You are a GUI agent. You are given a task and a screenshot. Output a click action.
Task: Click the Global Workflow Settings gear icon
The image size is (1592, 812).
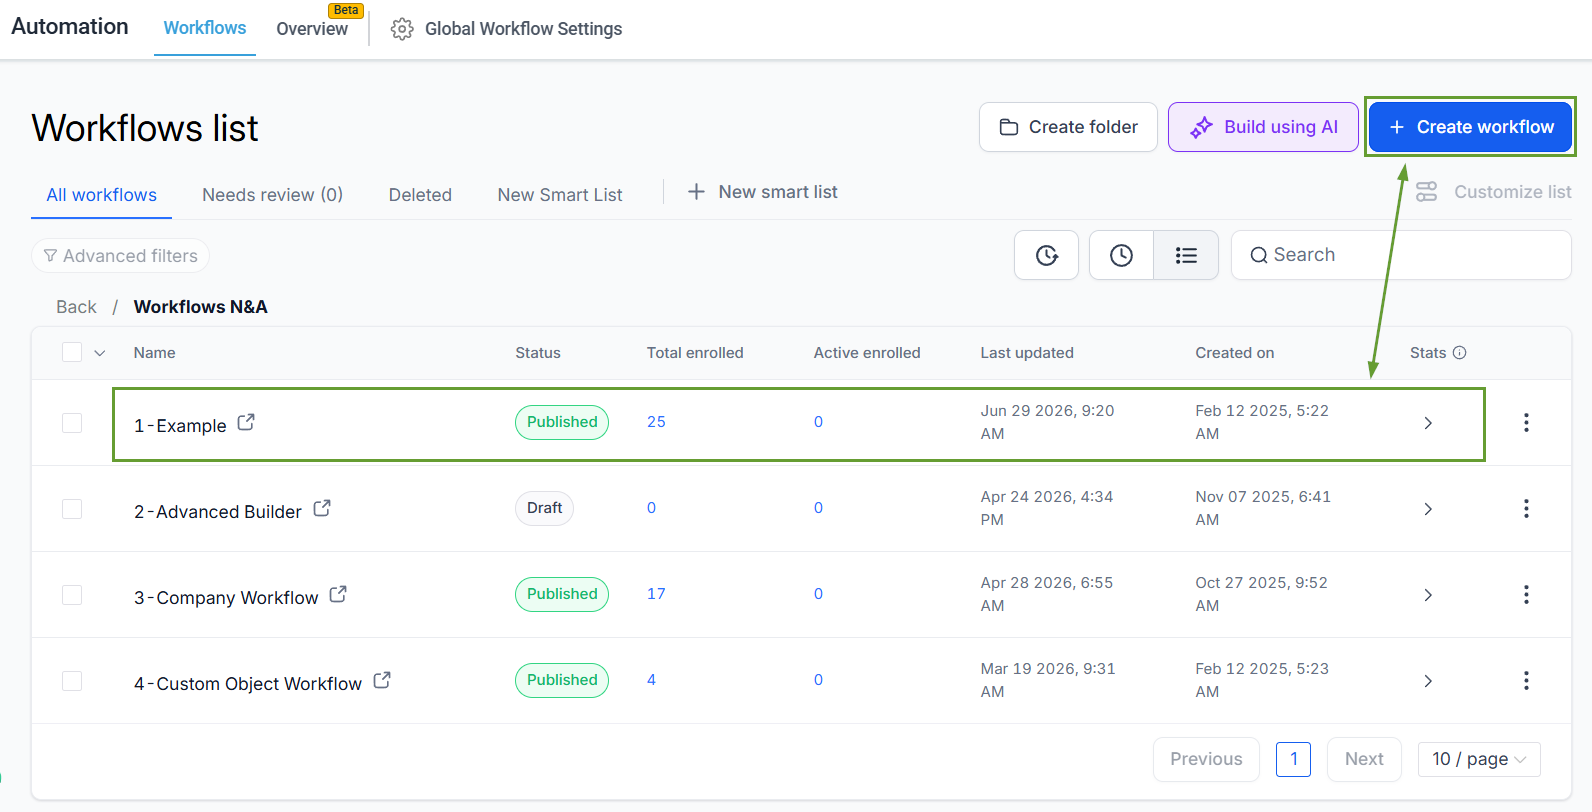coord(402,29)
